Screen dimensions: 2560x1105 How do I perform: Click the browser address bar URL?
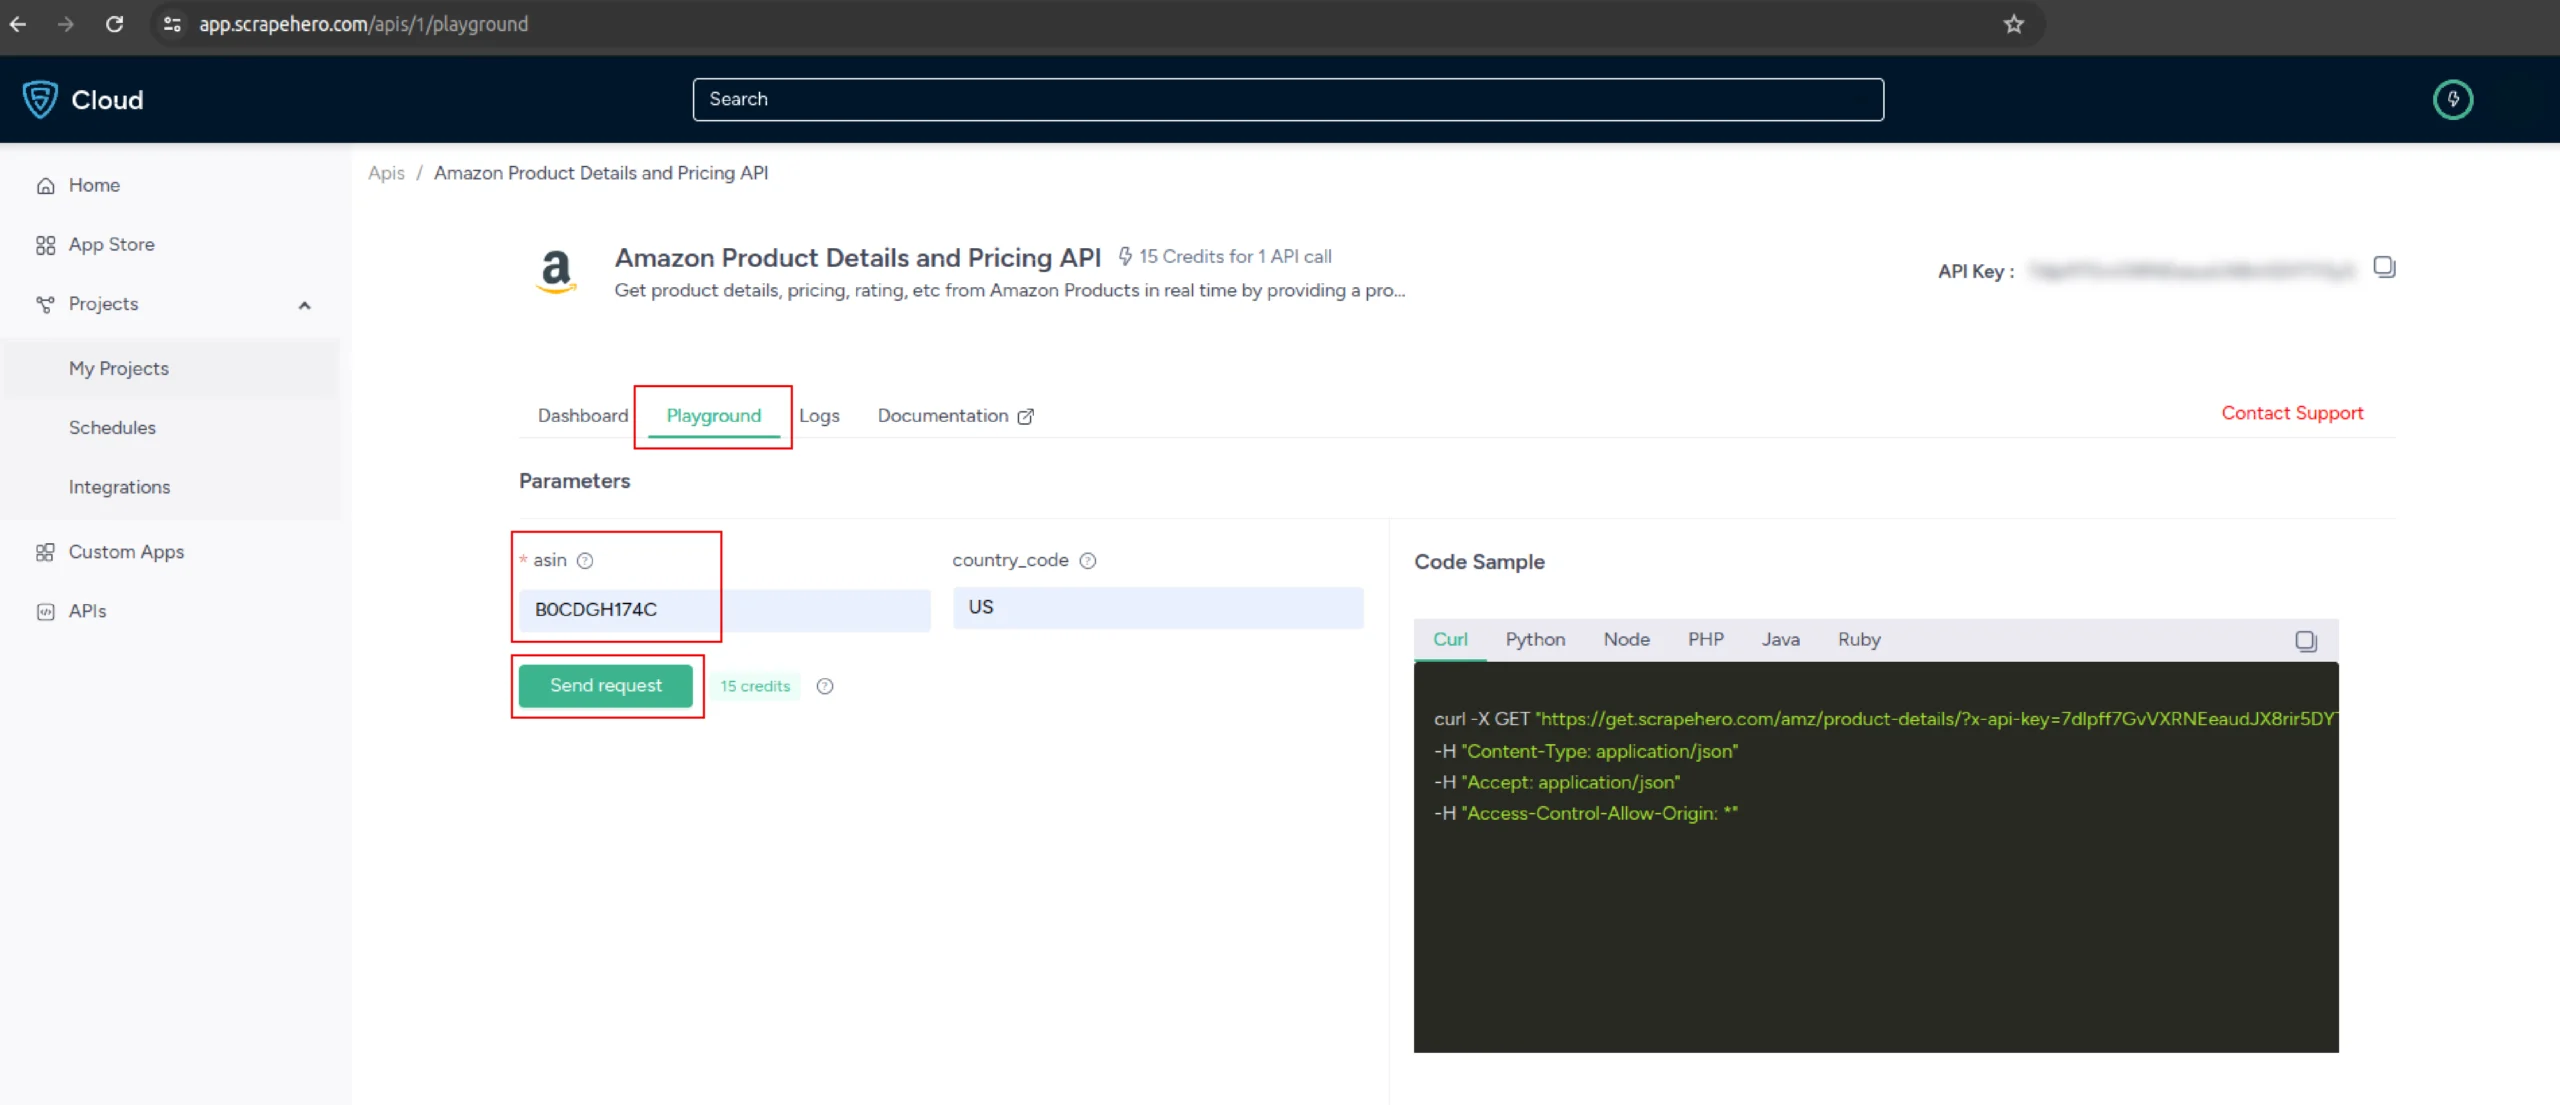363,24
